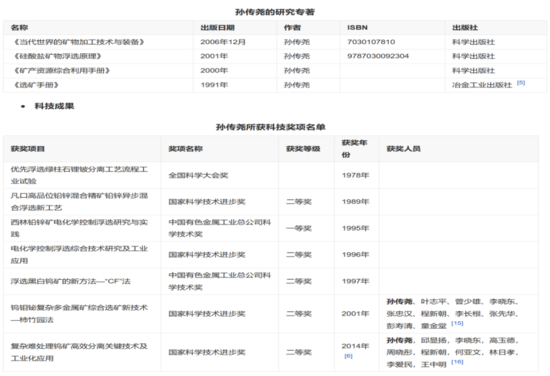The width and height of the screenshot is (550, 376).
Task: Click 国家科学技术进步奖 in the 1996年 row
Action: [207, 255]
